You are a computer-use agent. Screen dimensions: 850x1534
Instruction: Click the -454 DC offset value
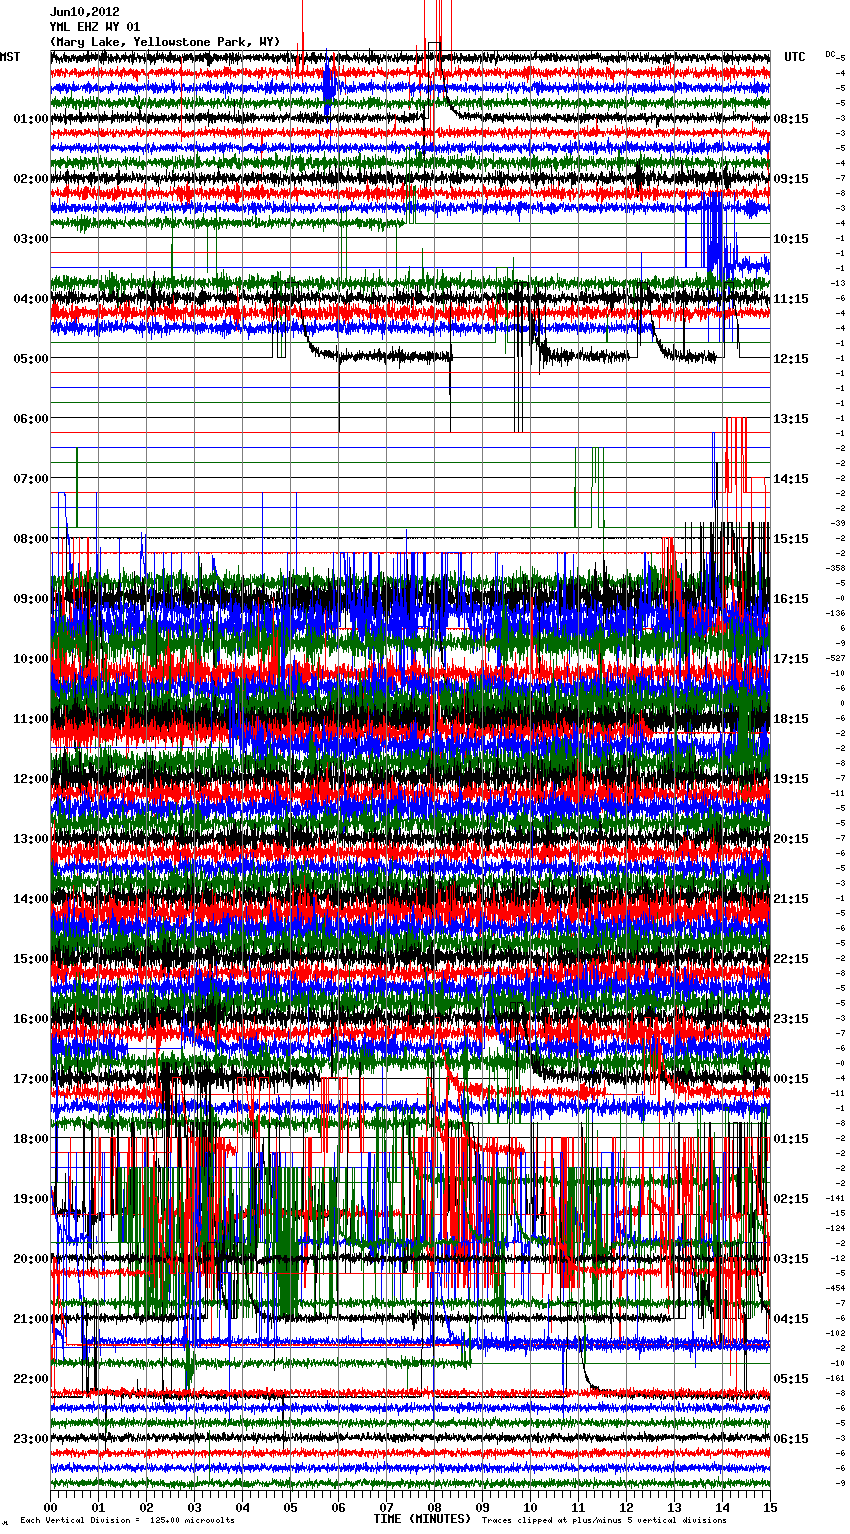(x=835, y=1288)
